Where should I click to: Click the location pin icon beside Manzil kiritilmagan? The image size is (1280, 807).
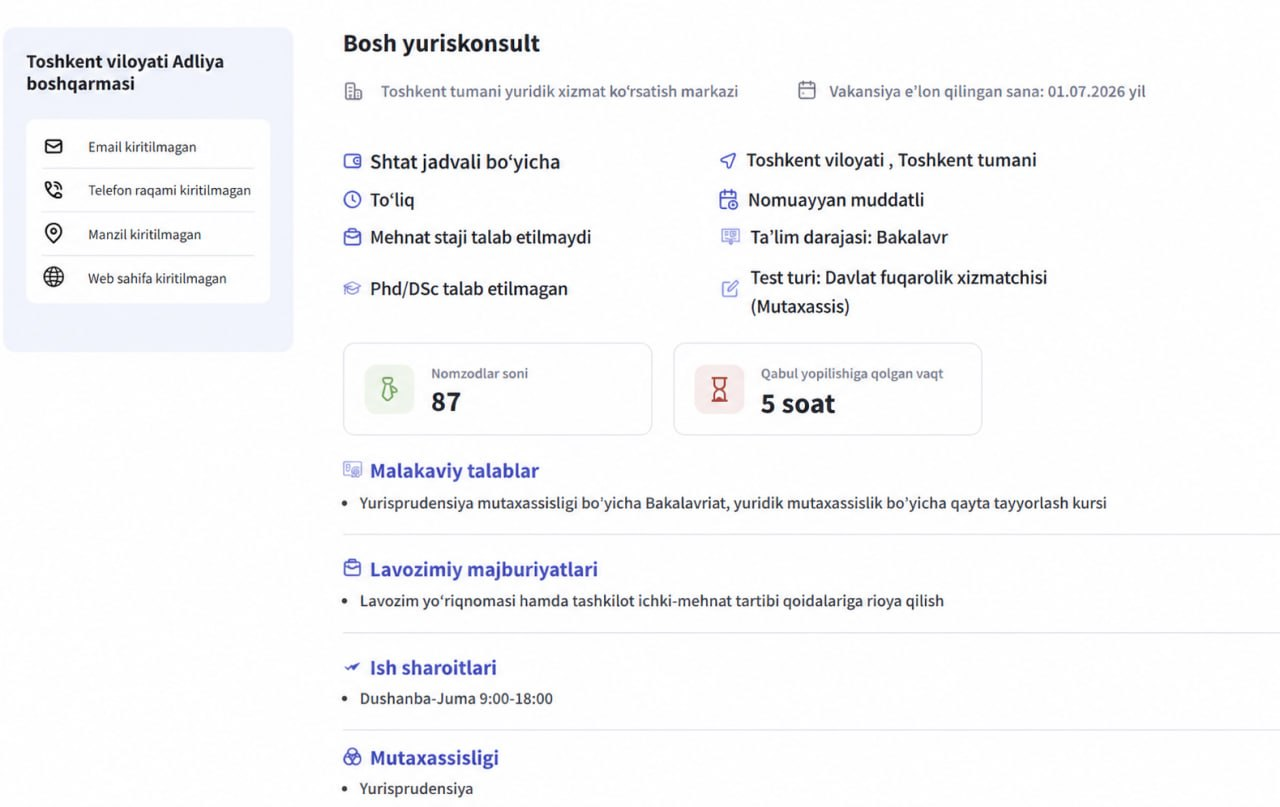pyautogui.click(x=54, y=234)
